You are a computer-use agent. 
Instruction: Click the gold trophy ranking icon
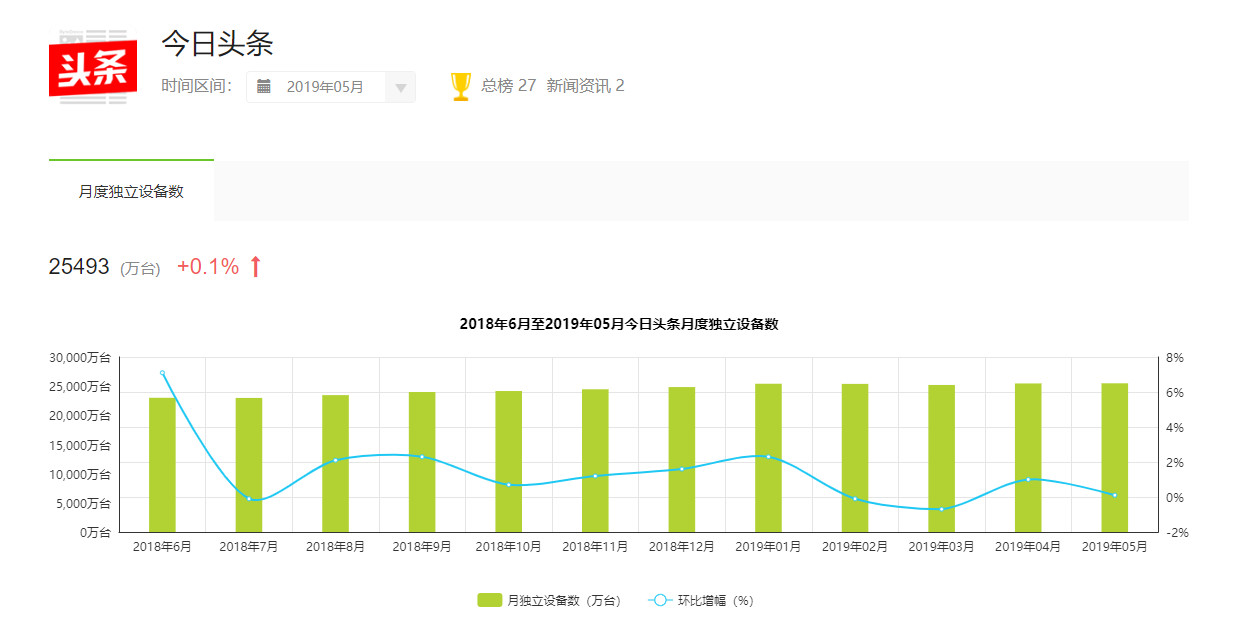pyautogui.click(x=461, y=86)
